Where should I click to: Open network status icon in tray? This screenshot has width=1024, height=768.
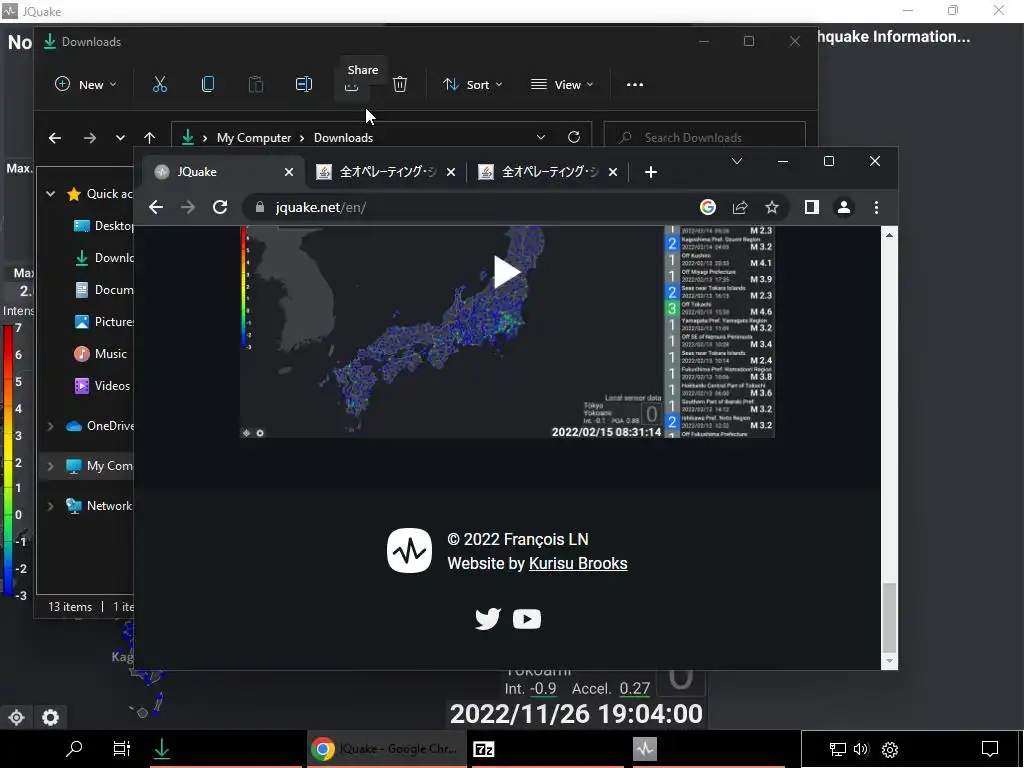(837, 749)
